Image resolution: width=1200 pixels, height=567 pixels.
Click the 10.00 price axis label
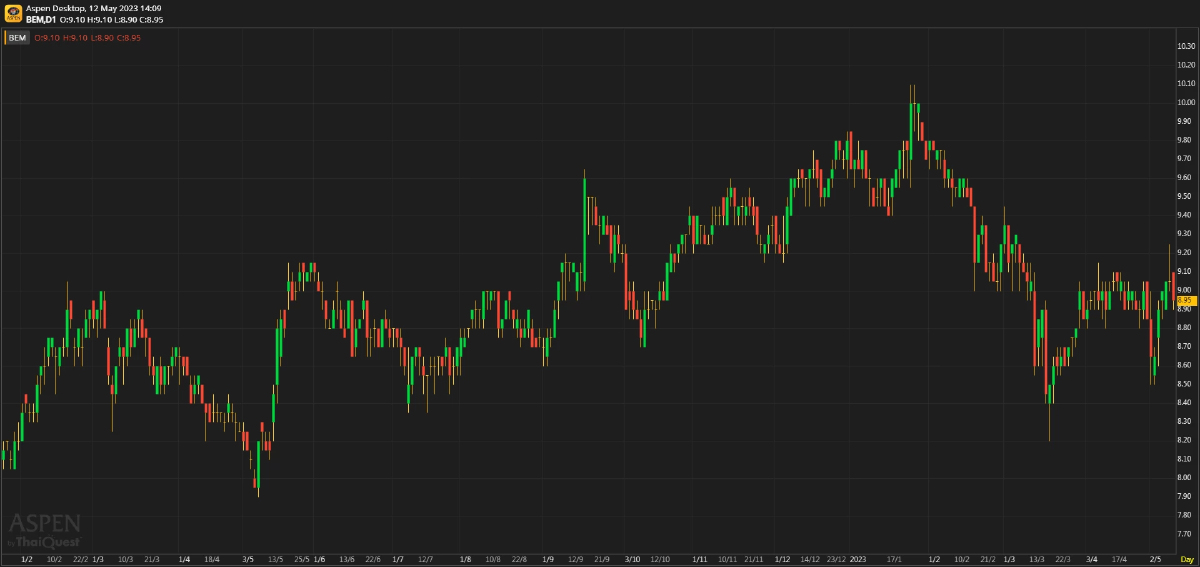pyautogui.click(x=1185, y=102)
